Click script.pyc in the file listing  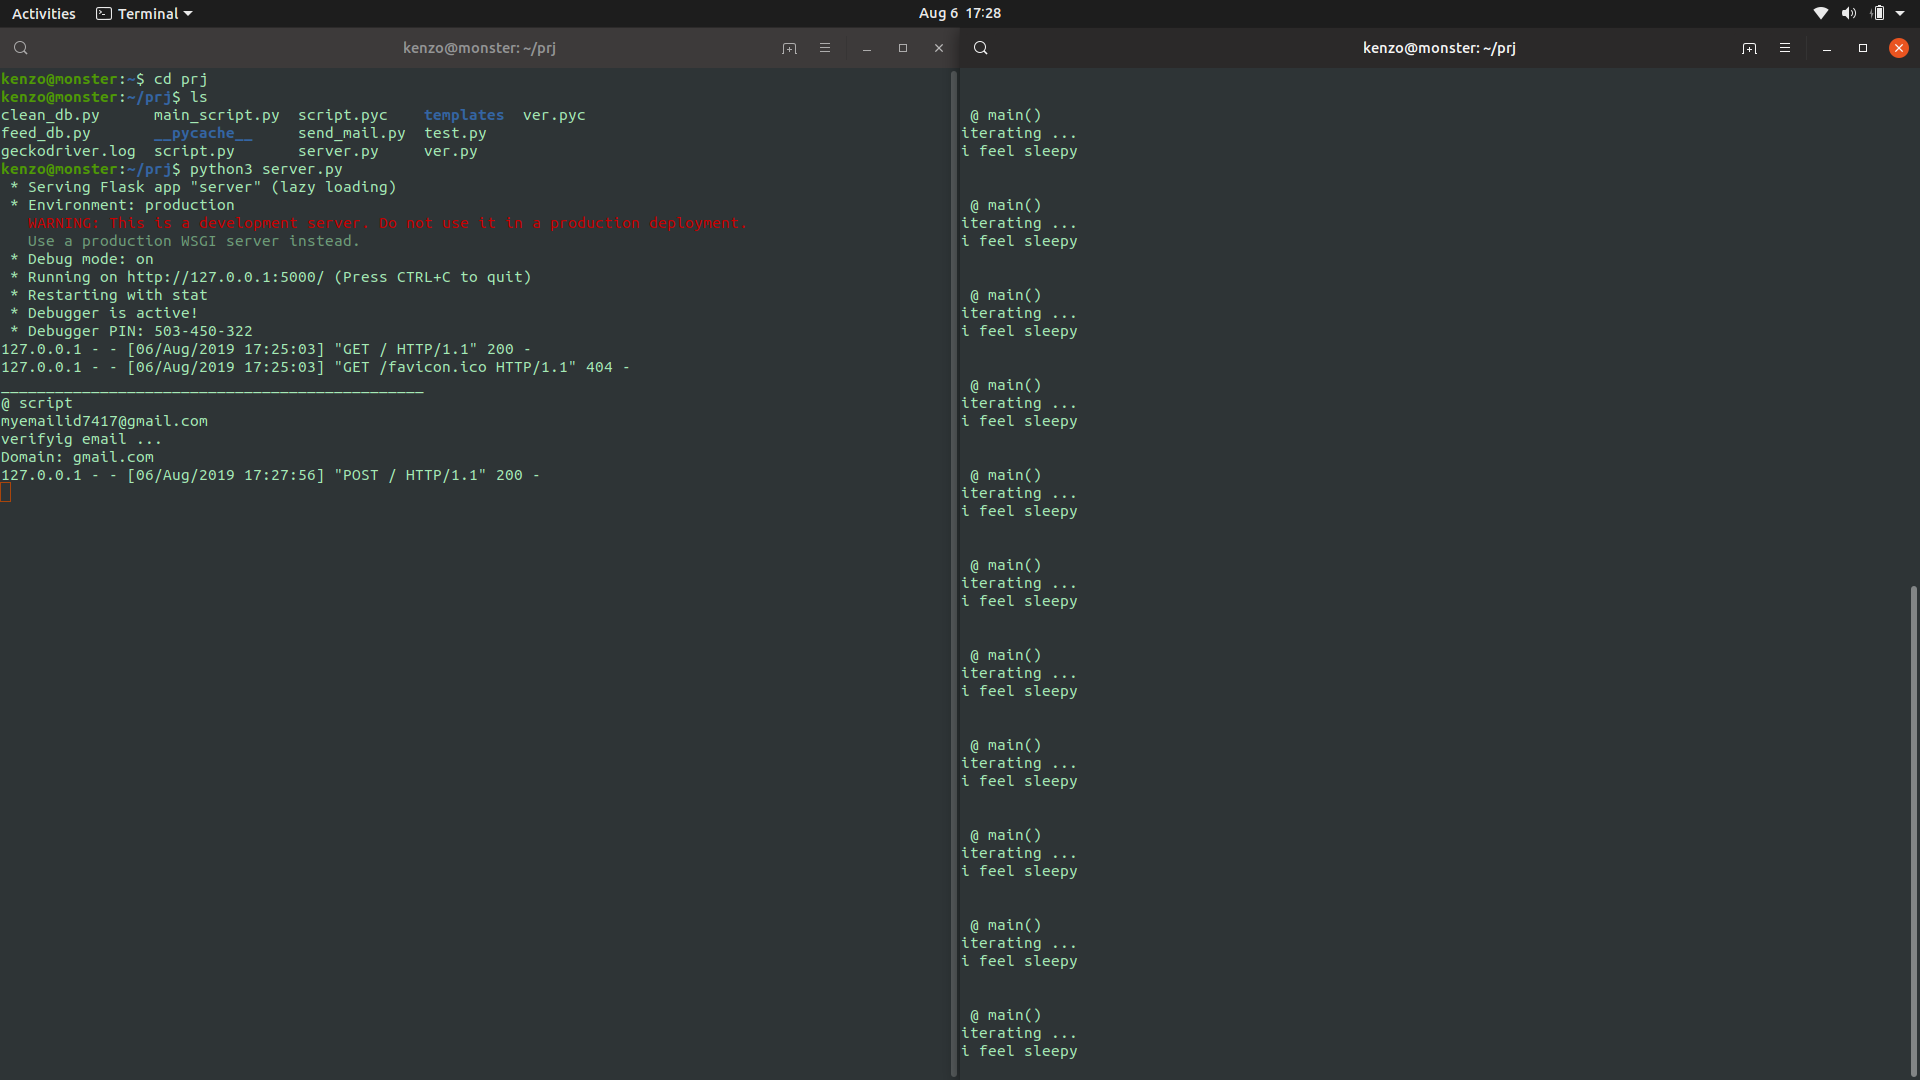(343, 115)
